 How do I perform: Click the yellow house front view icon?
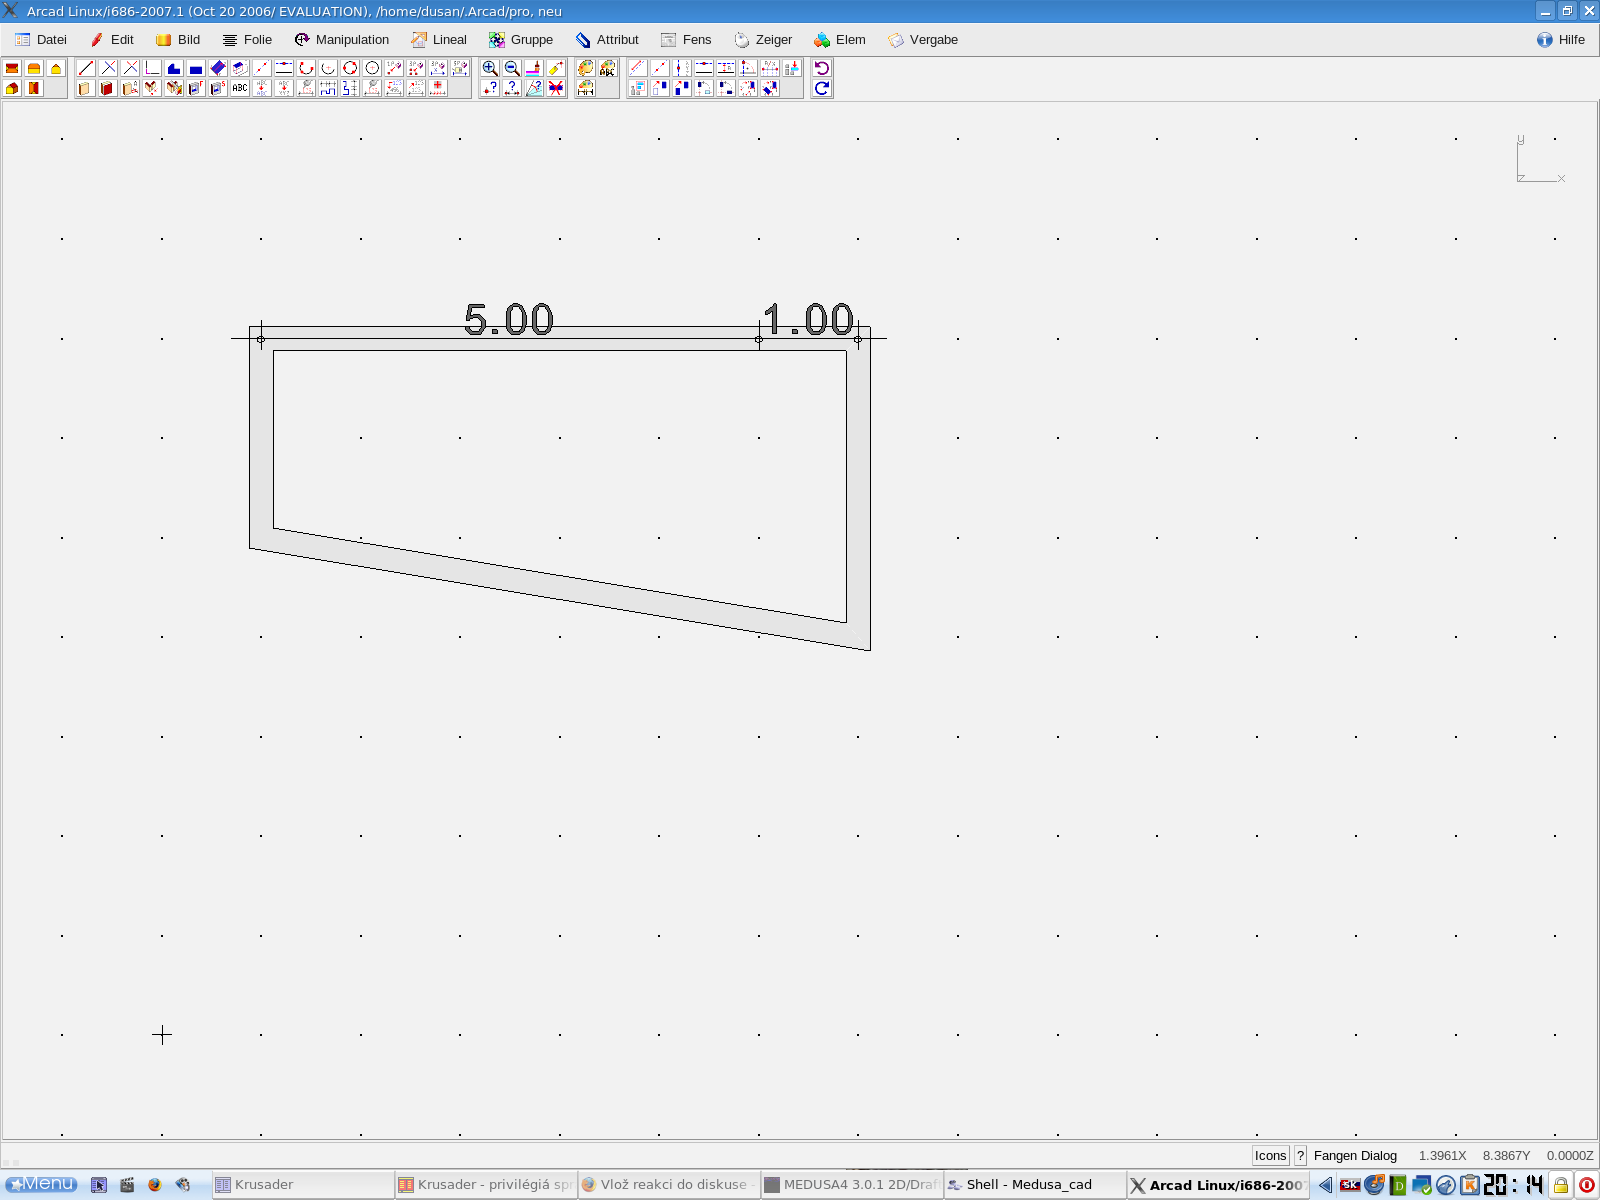tap(56, 68)
